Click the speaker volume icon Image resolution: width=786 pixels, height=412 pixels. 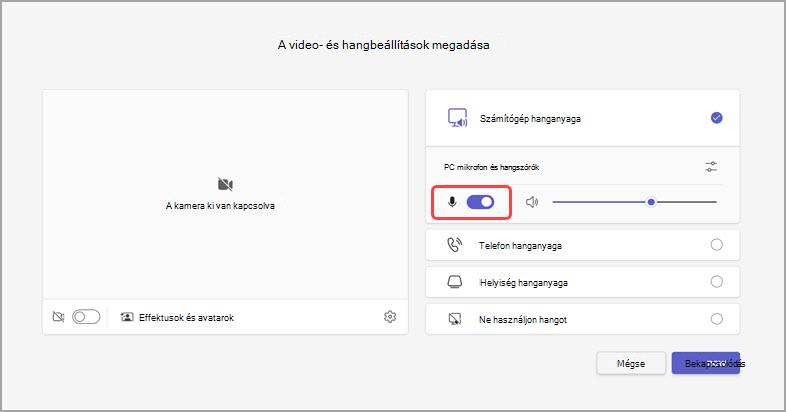(x=532, y=202)
